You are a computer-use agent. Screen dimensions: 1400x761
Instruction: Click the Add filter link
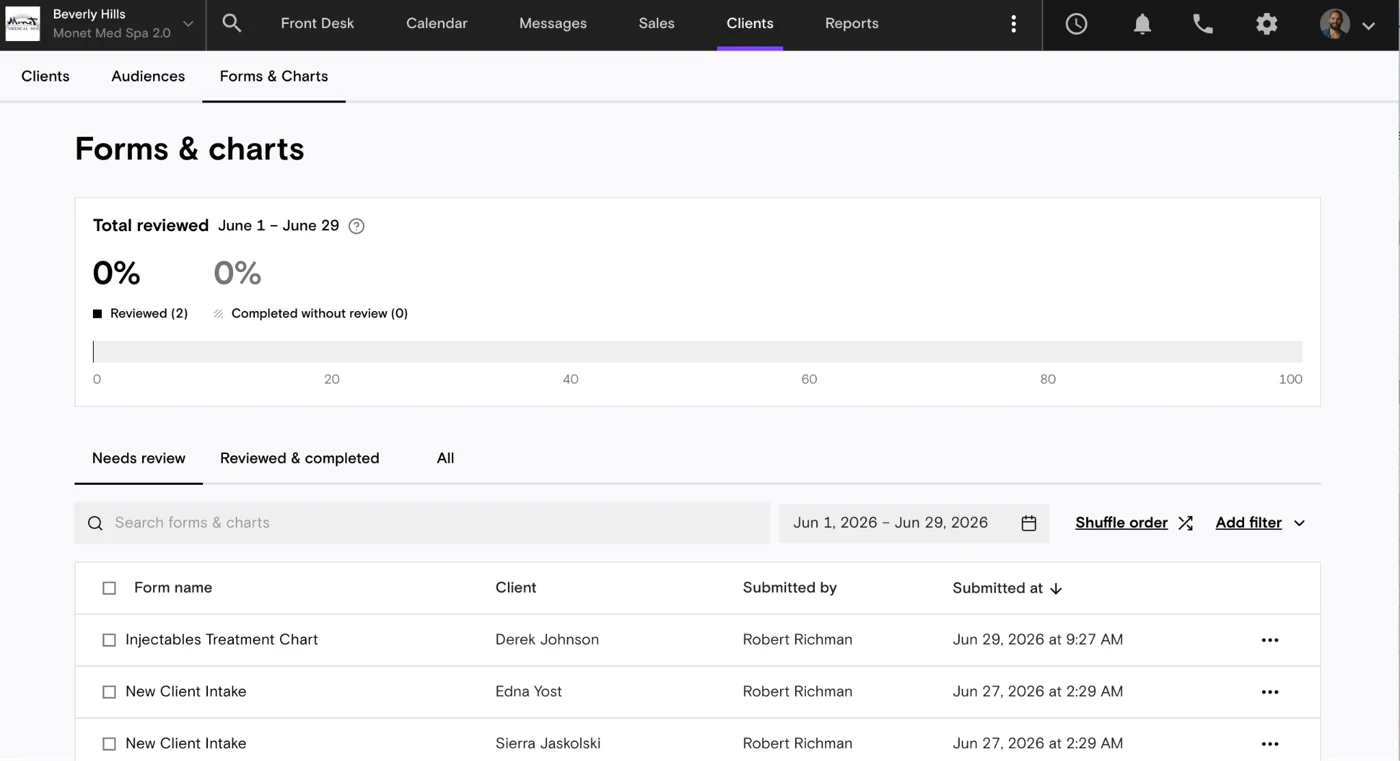point(1249,523)
